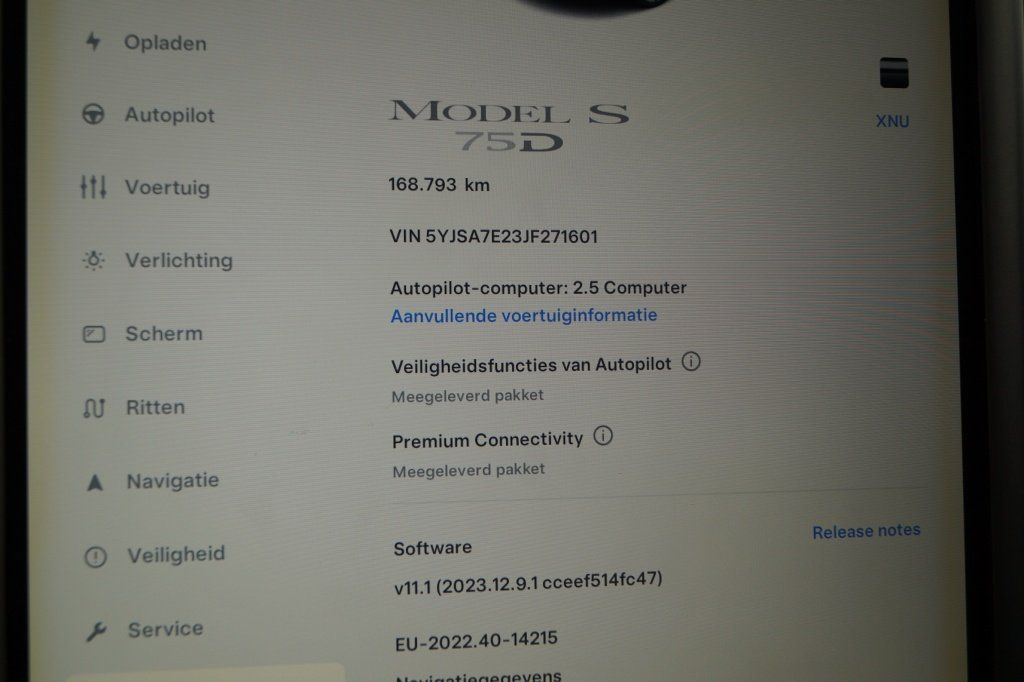
Task: Tap the Opladen lightning bolt icon
Action: tap(93, 42)
